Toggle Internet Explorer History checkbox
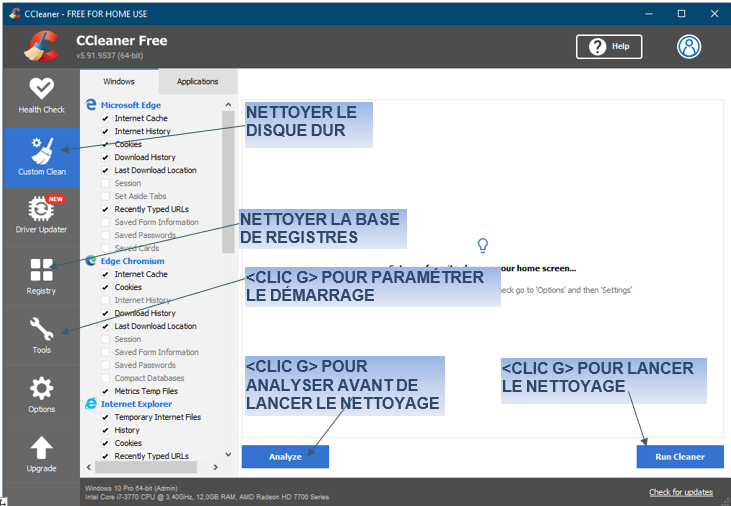 [x=105, y=430]
